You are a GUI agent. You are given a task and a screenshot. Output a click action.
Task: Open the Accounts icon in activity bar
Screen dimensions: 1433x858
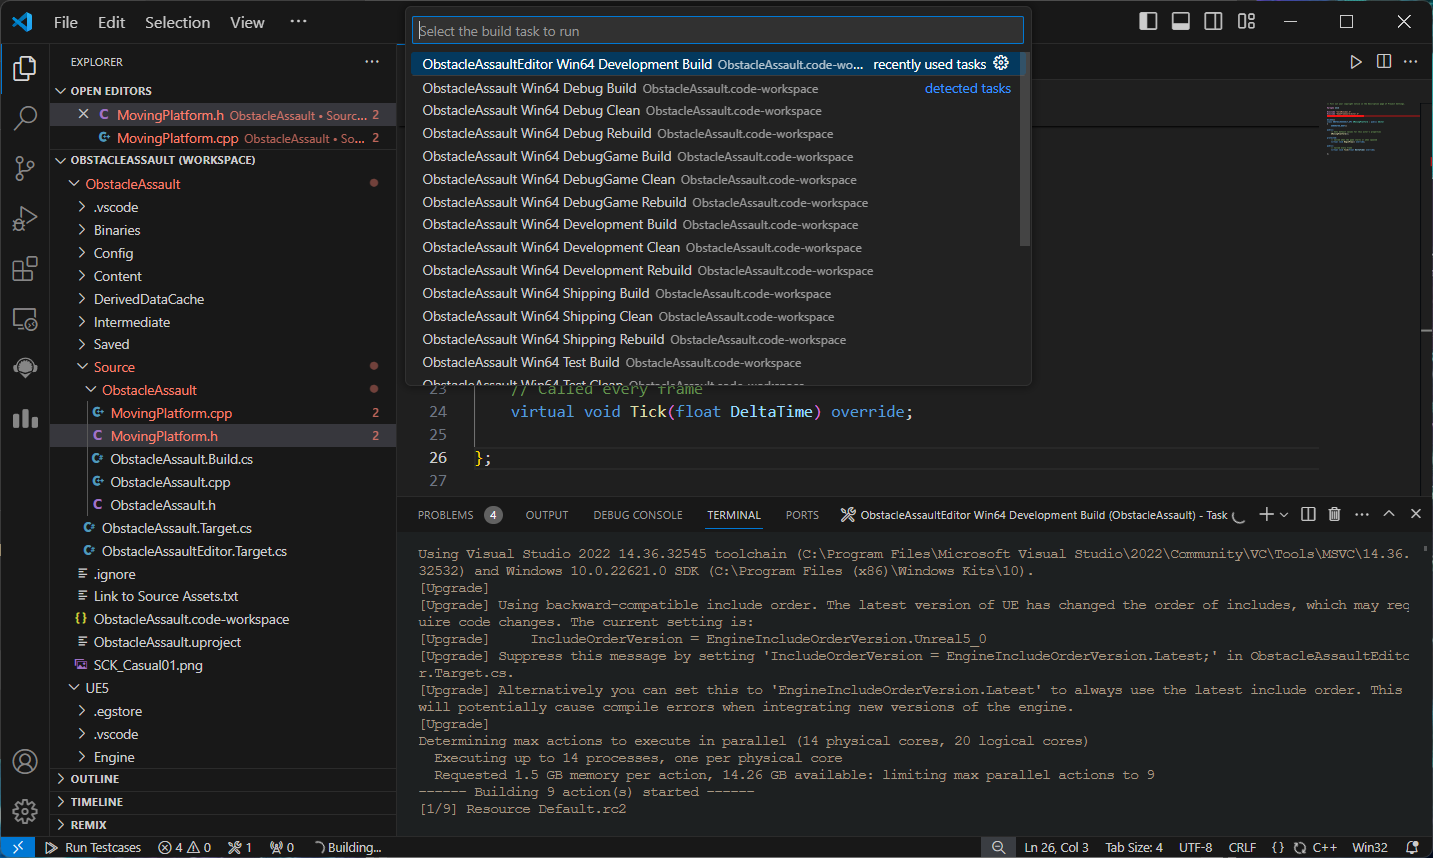25,762
